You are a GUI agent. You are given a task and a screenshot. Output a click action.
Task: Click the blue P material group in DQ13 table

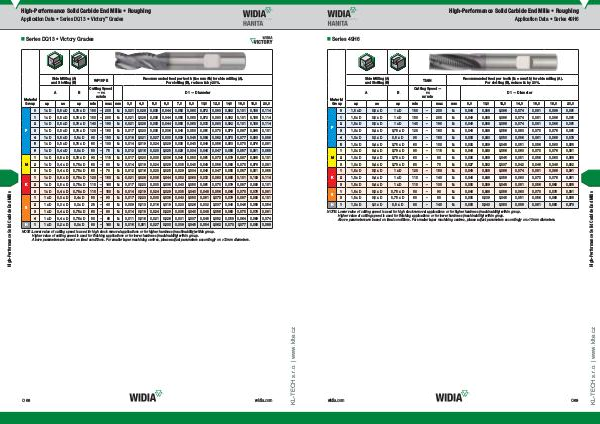[26, 131]
